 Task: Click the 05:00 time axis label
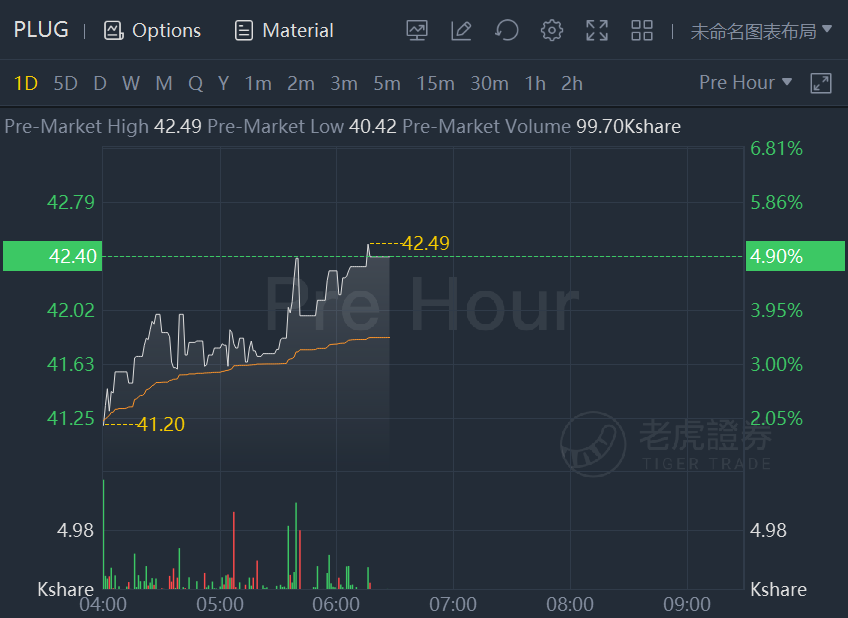point(220,604)
